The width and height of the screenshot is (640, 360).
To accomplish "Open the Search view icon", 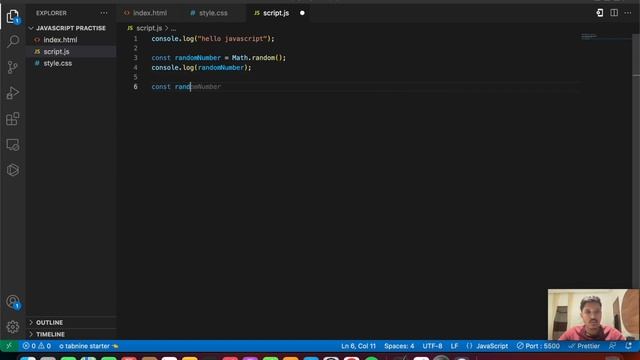I will 13,41.
